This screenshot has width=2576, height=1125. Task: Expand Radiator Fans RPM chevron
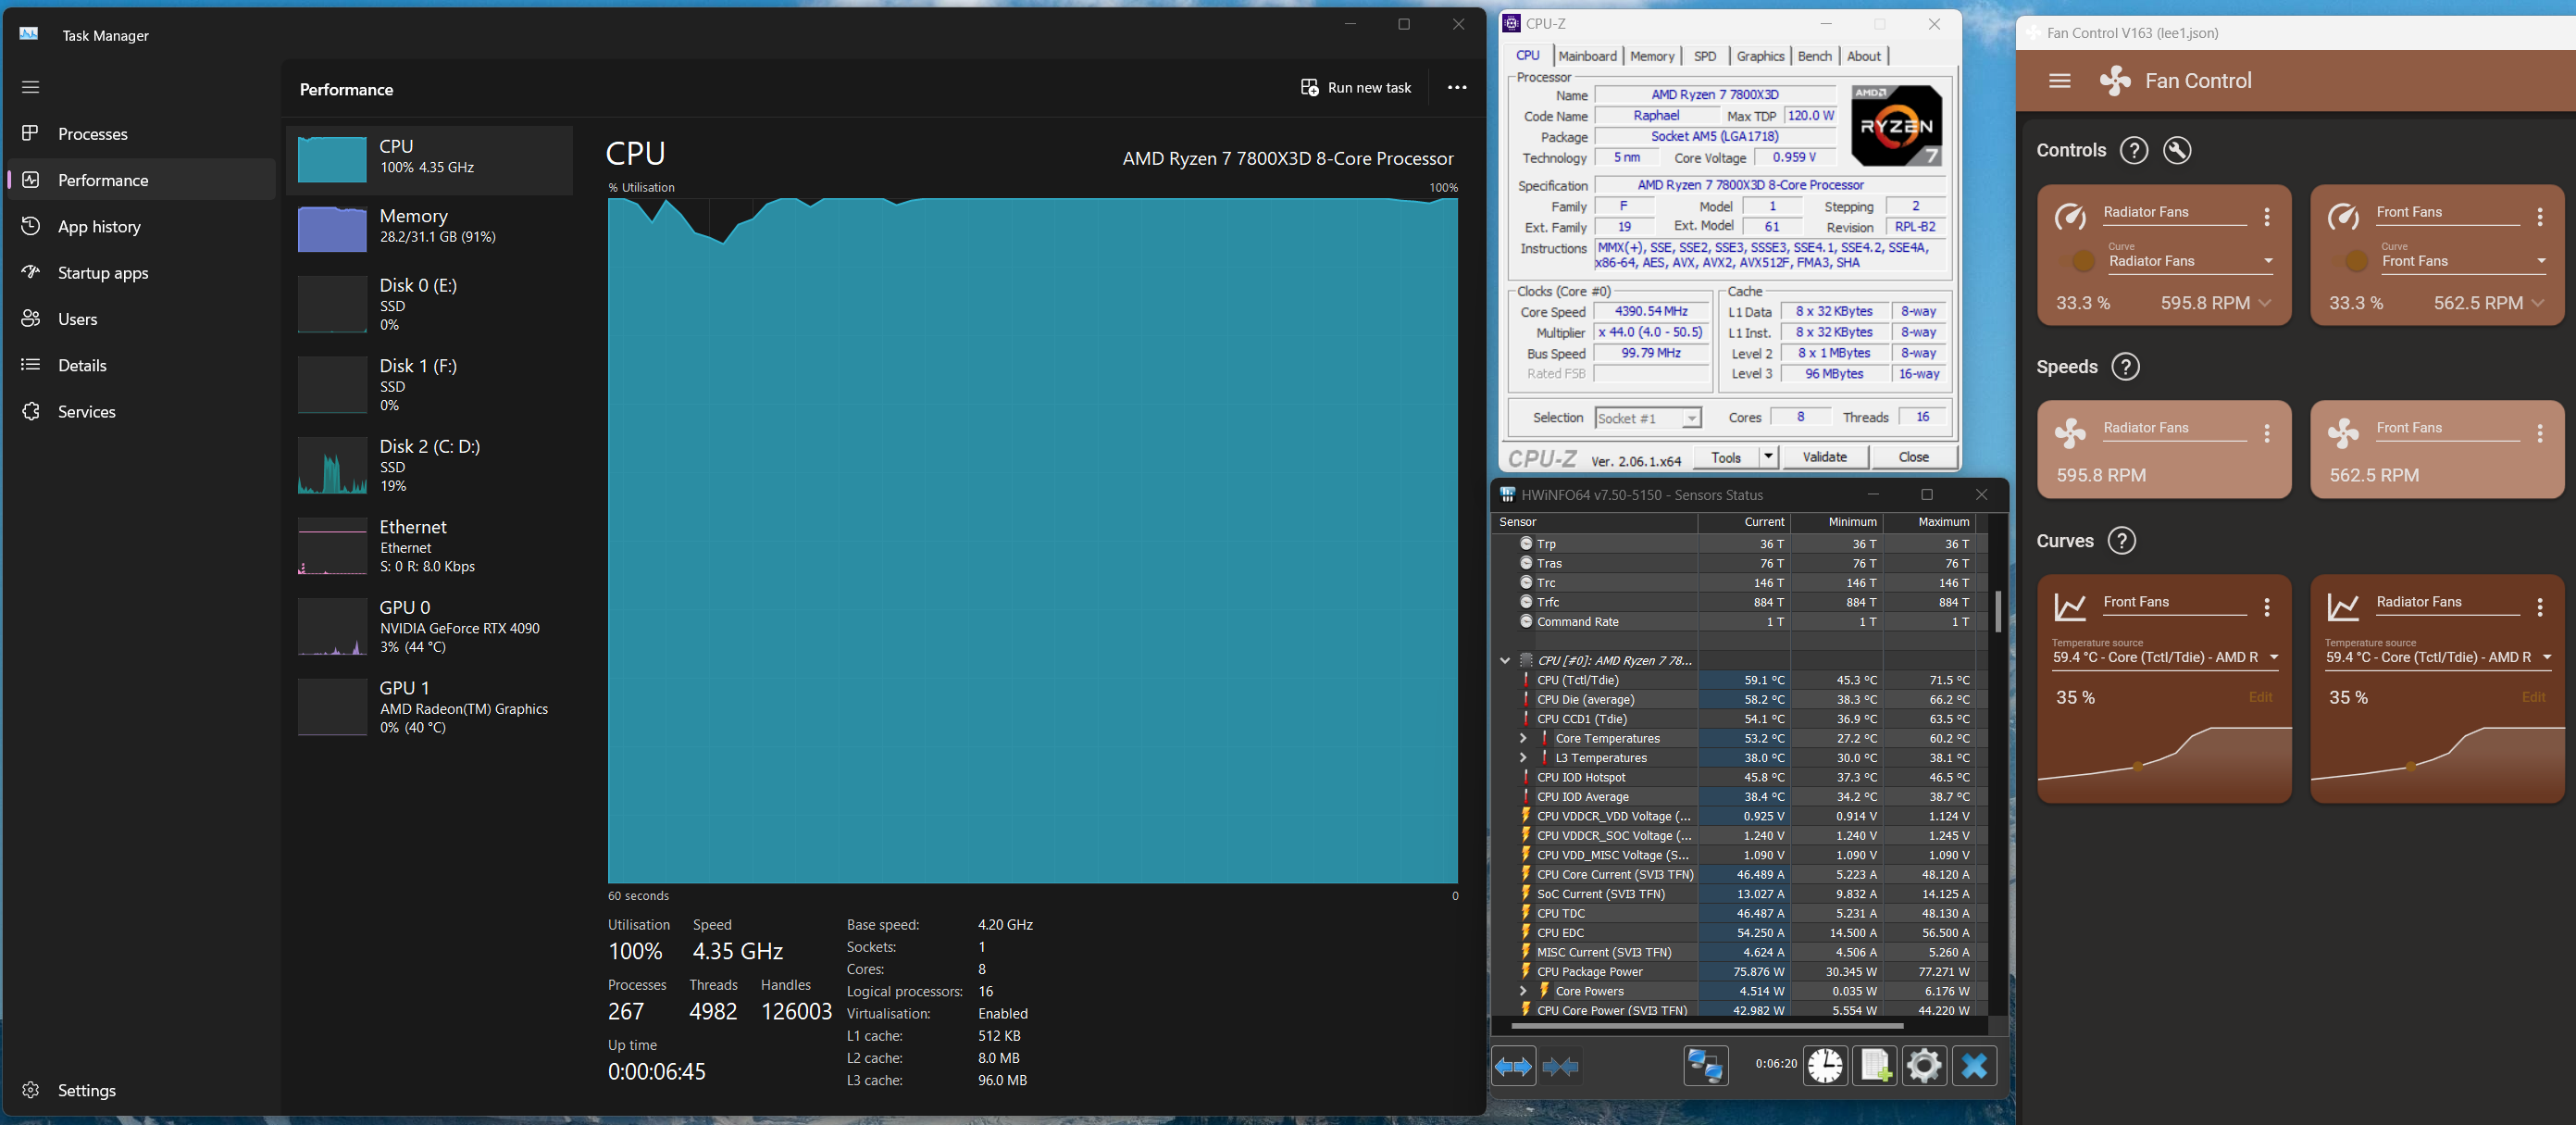pyautogui.click(x=2265, y=303)
